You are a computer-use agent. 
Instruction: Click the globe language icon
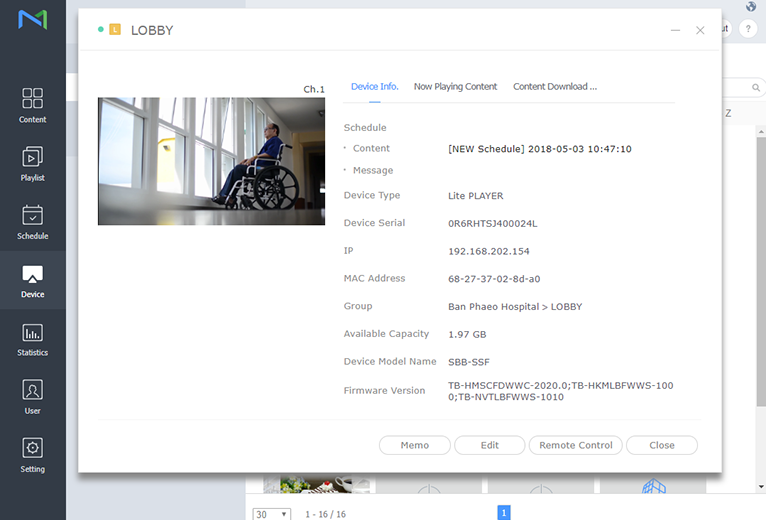[751, 7]
